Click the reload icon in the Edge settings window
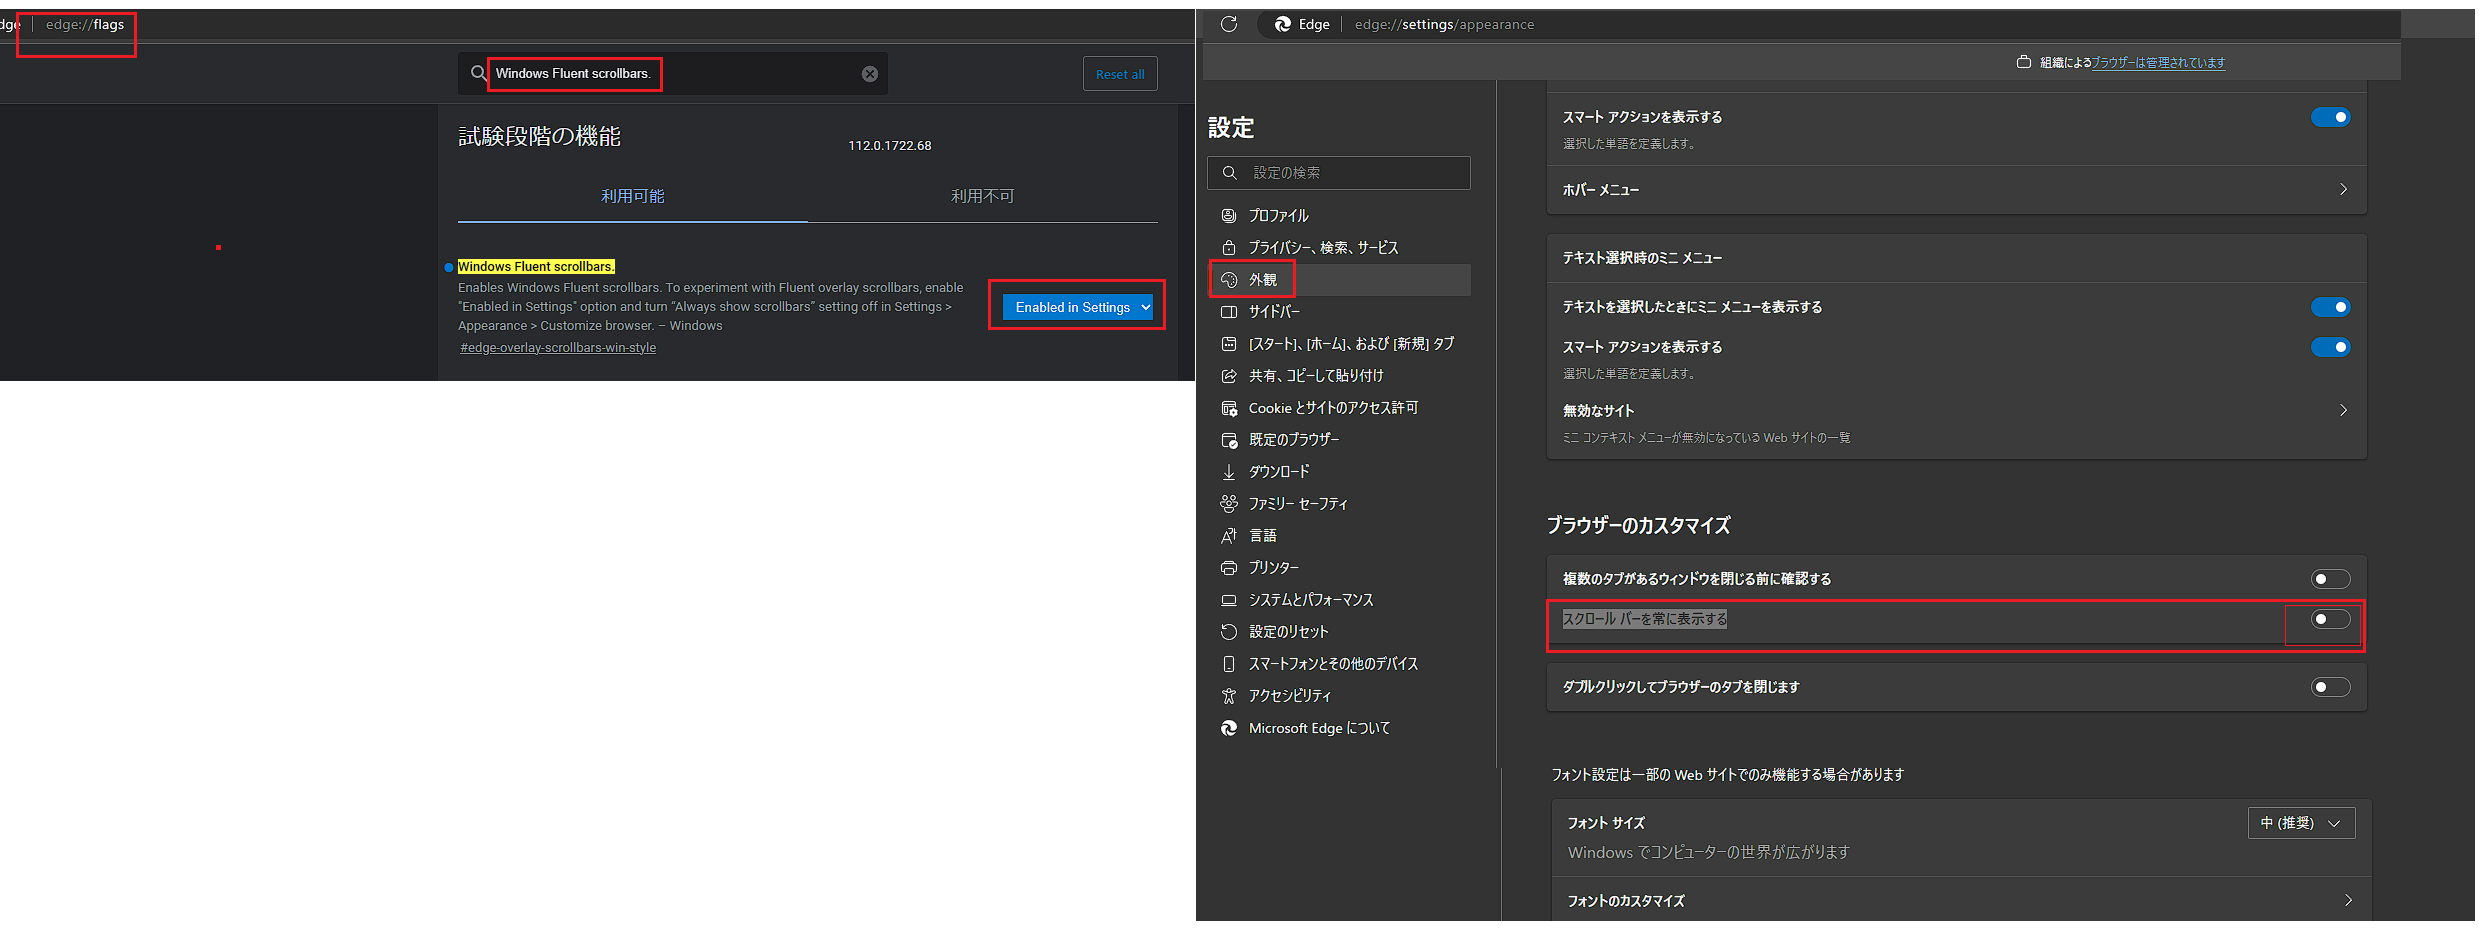This screenshot has width=2479, height=928. click(x=1229, y=24)
